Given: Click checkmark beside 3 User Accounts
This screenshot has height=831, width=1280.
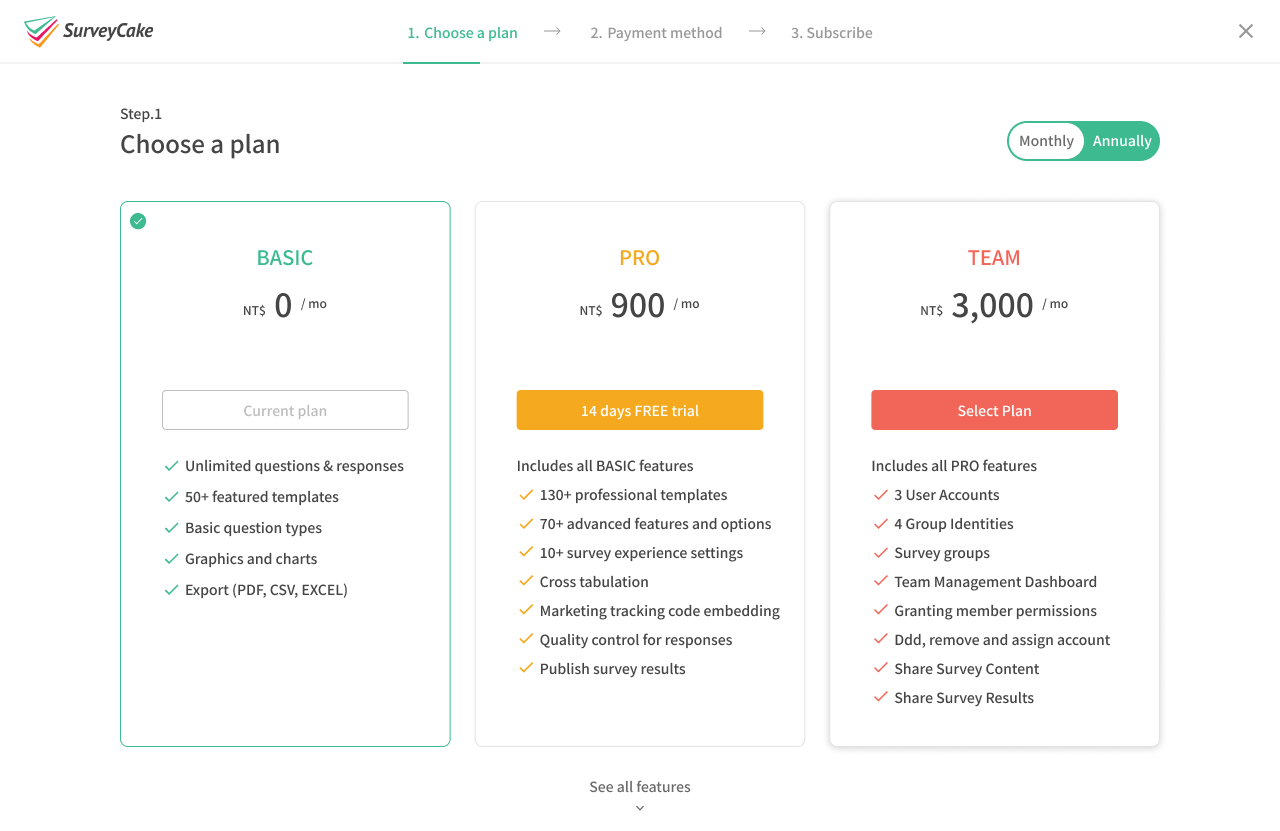Looking at the screenshot, I should pos(881,494).
